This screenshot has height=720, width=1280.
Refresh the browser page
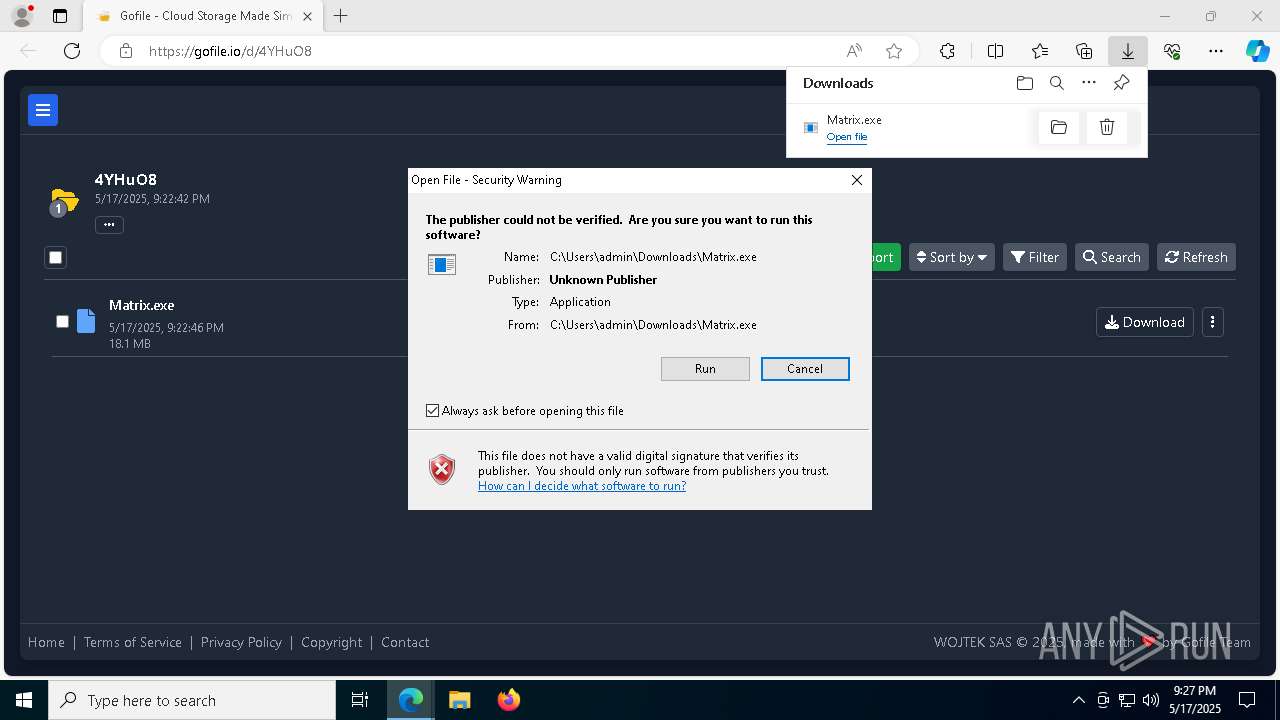(x=72, y=51)
